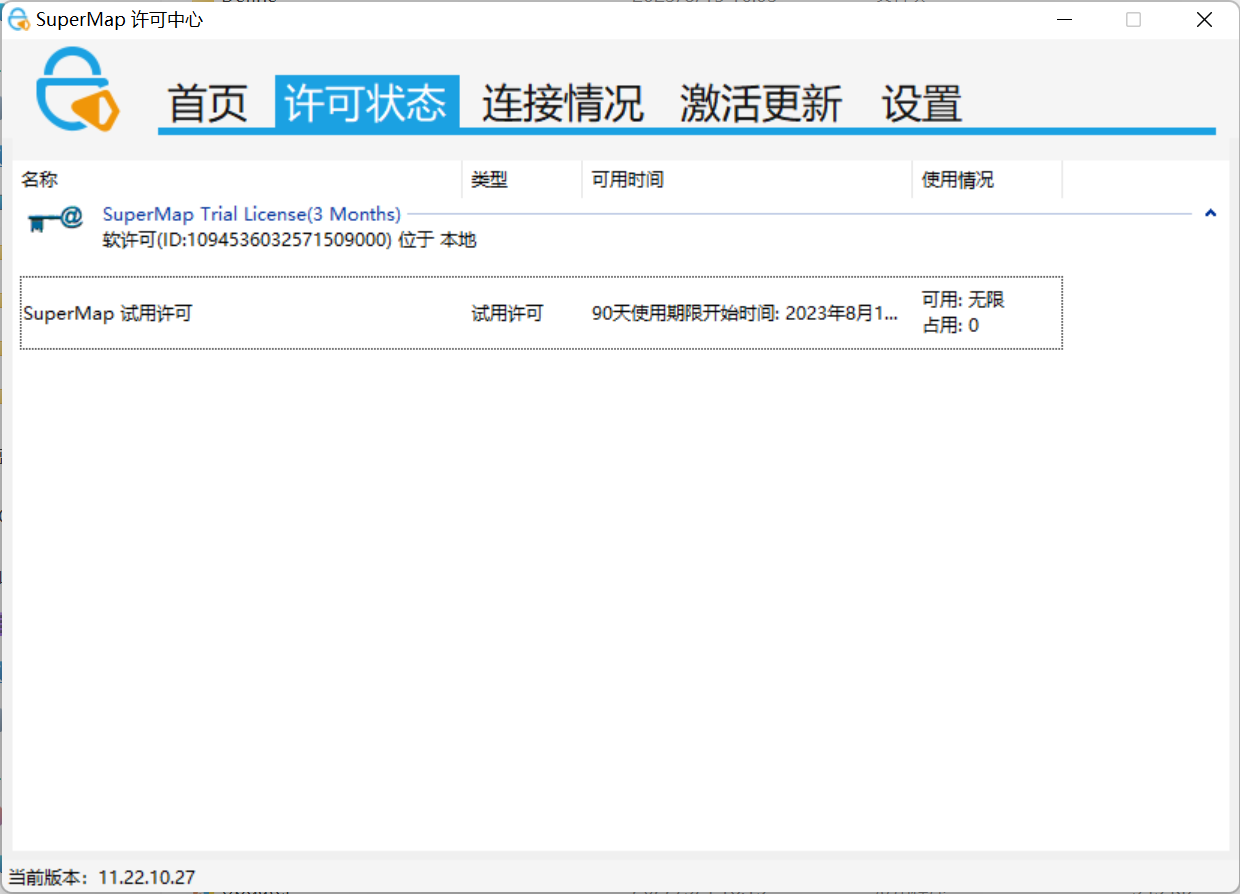The image size is (1240, 894).
Task: Click the 当前版本 11.22.10.27 status text
Action: (102, 877)
